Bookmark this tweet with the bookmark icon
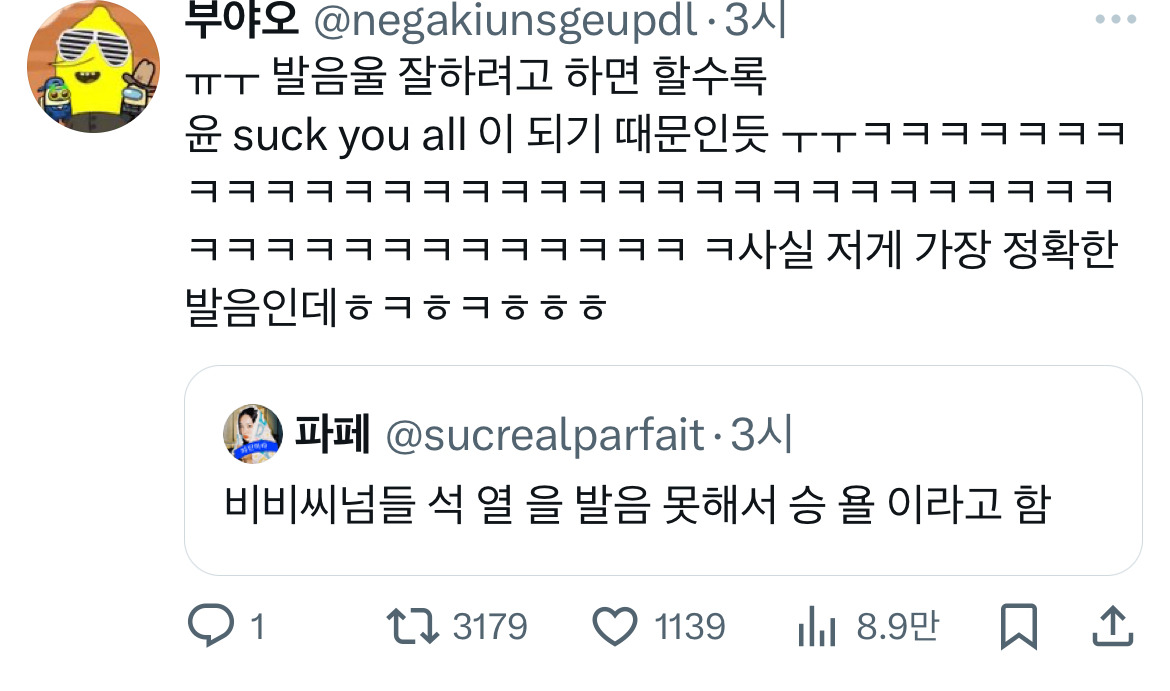Viewport: 1170px width, 691px height. 1019,626
